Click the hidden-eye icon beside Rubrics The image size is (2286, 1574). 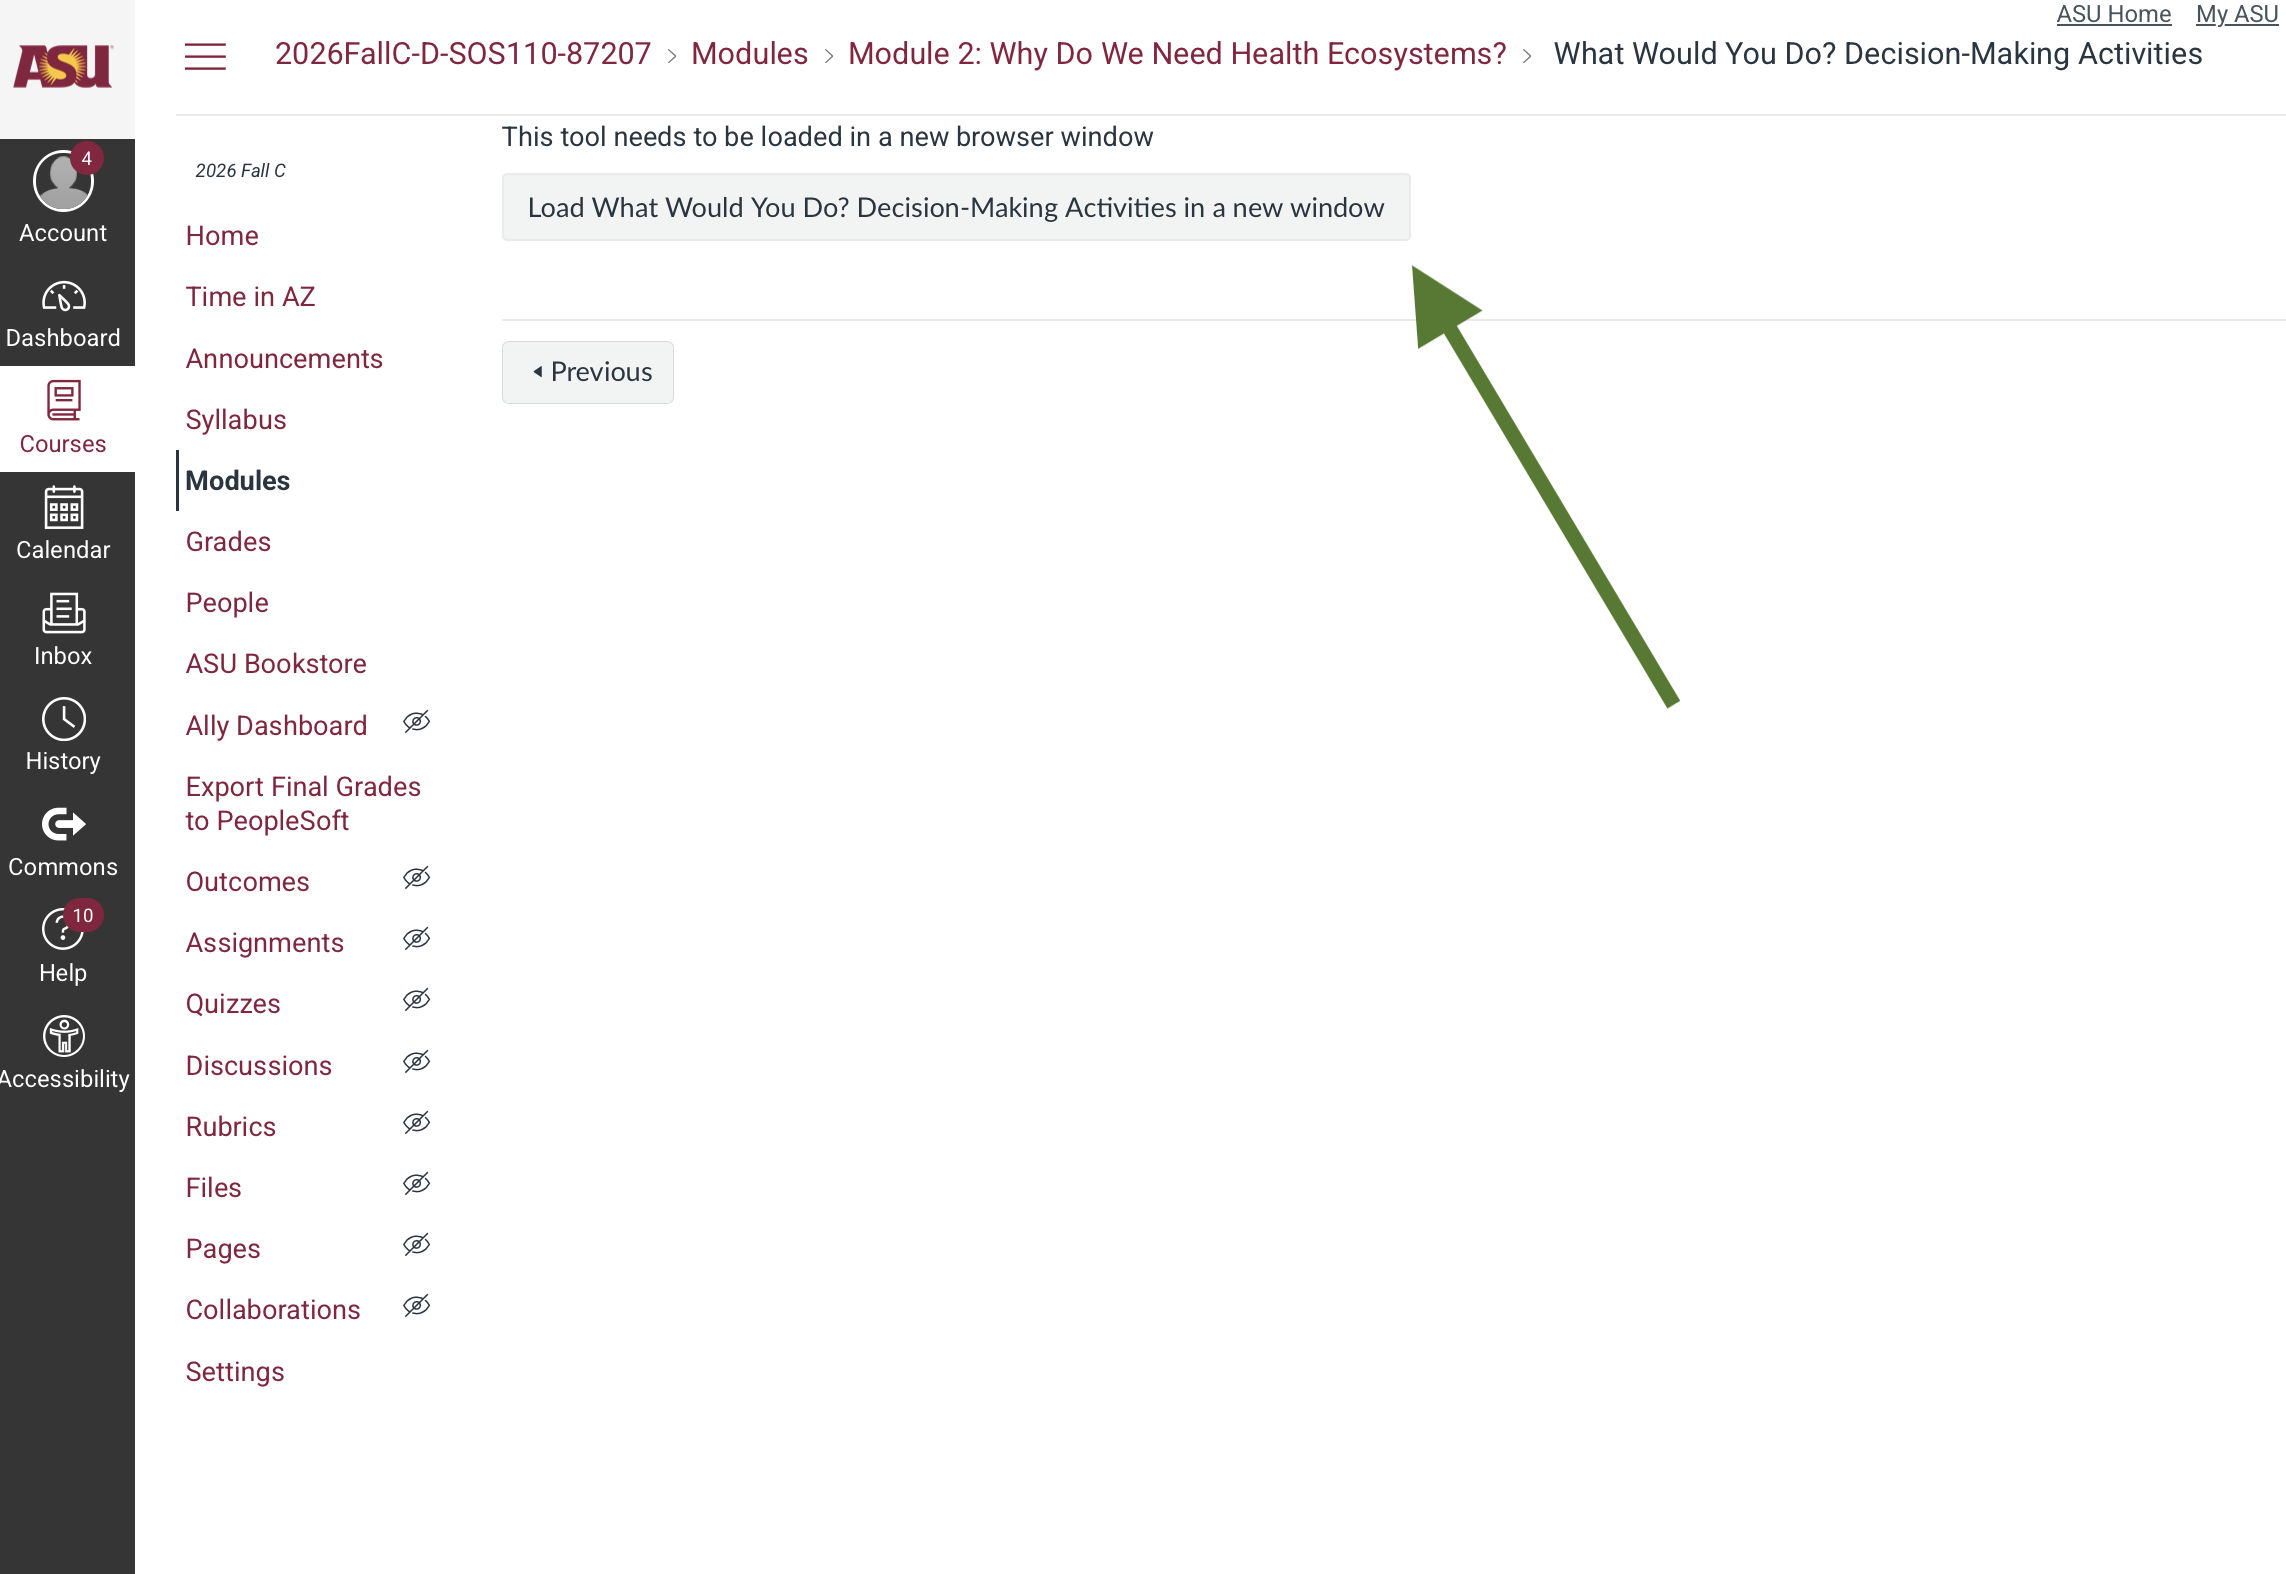[x=417, y=1123]
